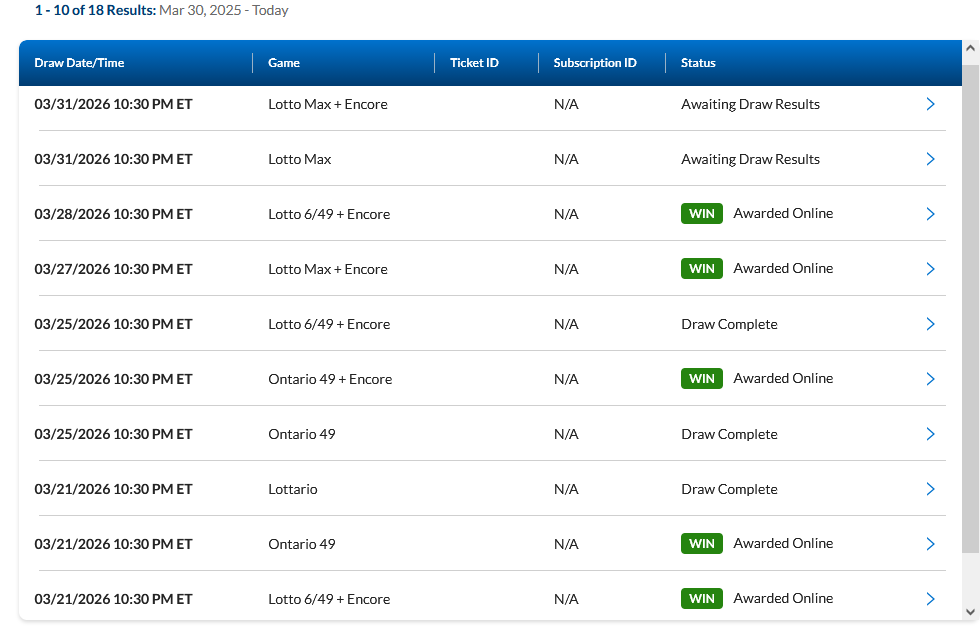Expand chevron for Lotto Max + Encore 03/27/2026
The width and height of the screenshot is (980, 626).
tap(930, 269)
